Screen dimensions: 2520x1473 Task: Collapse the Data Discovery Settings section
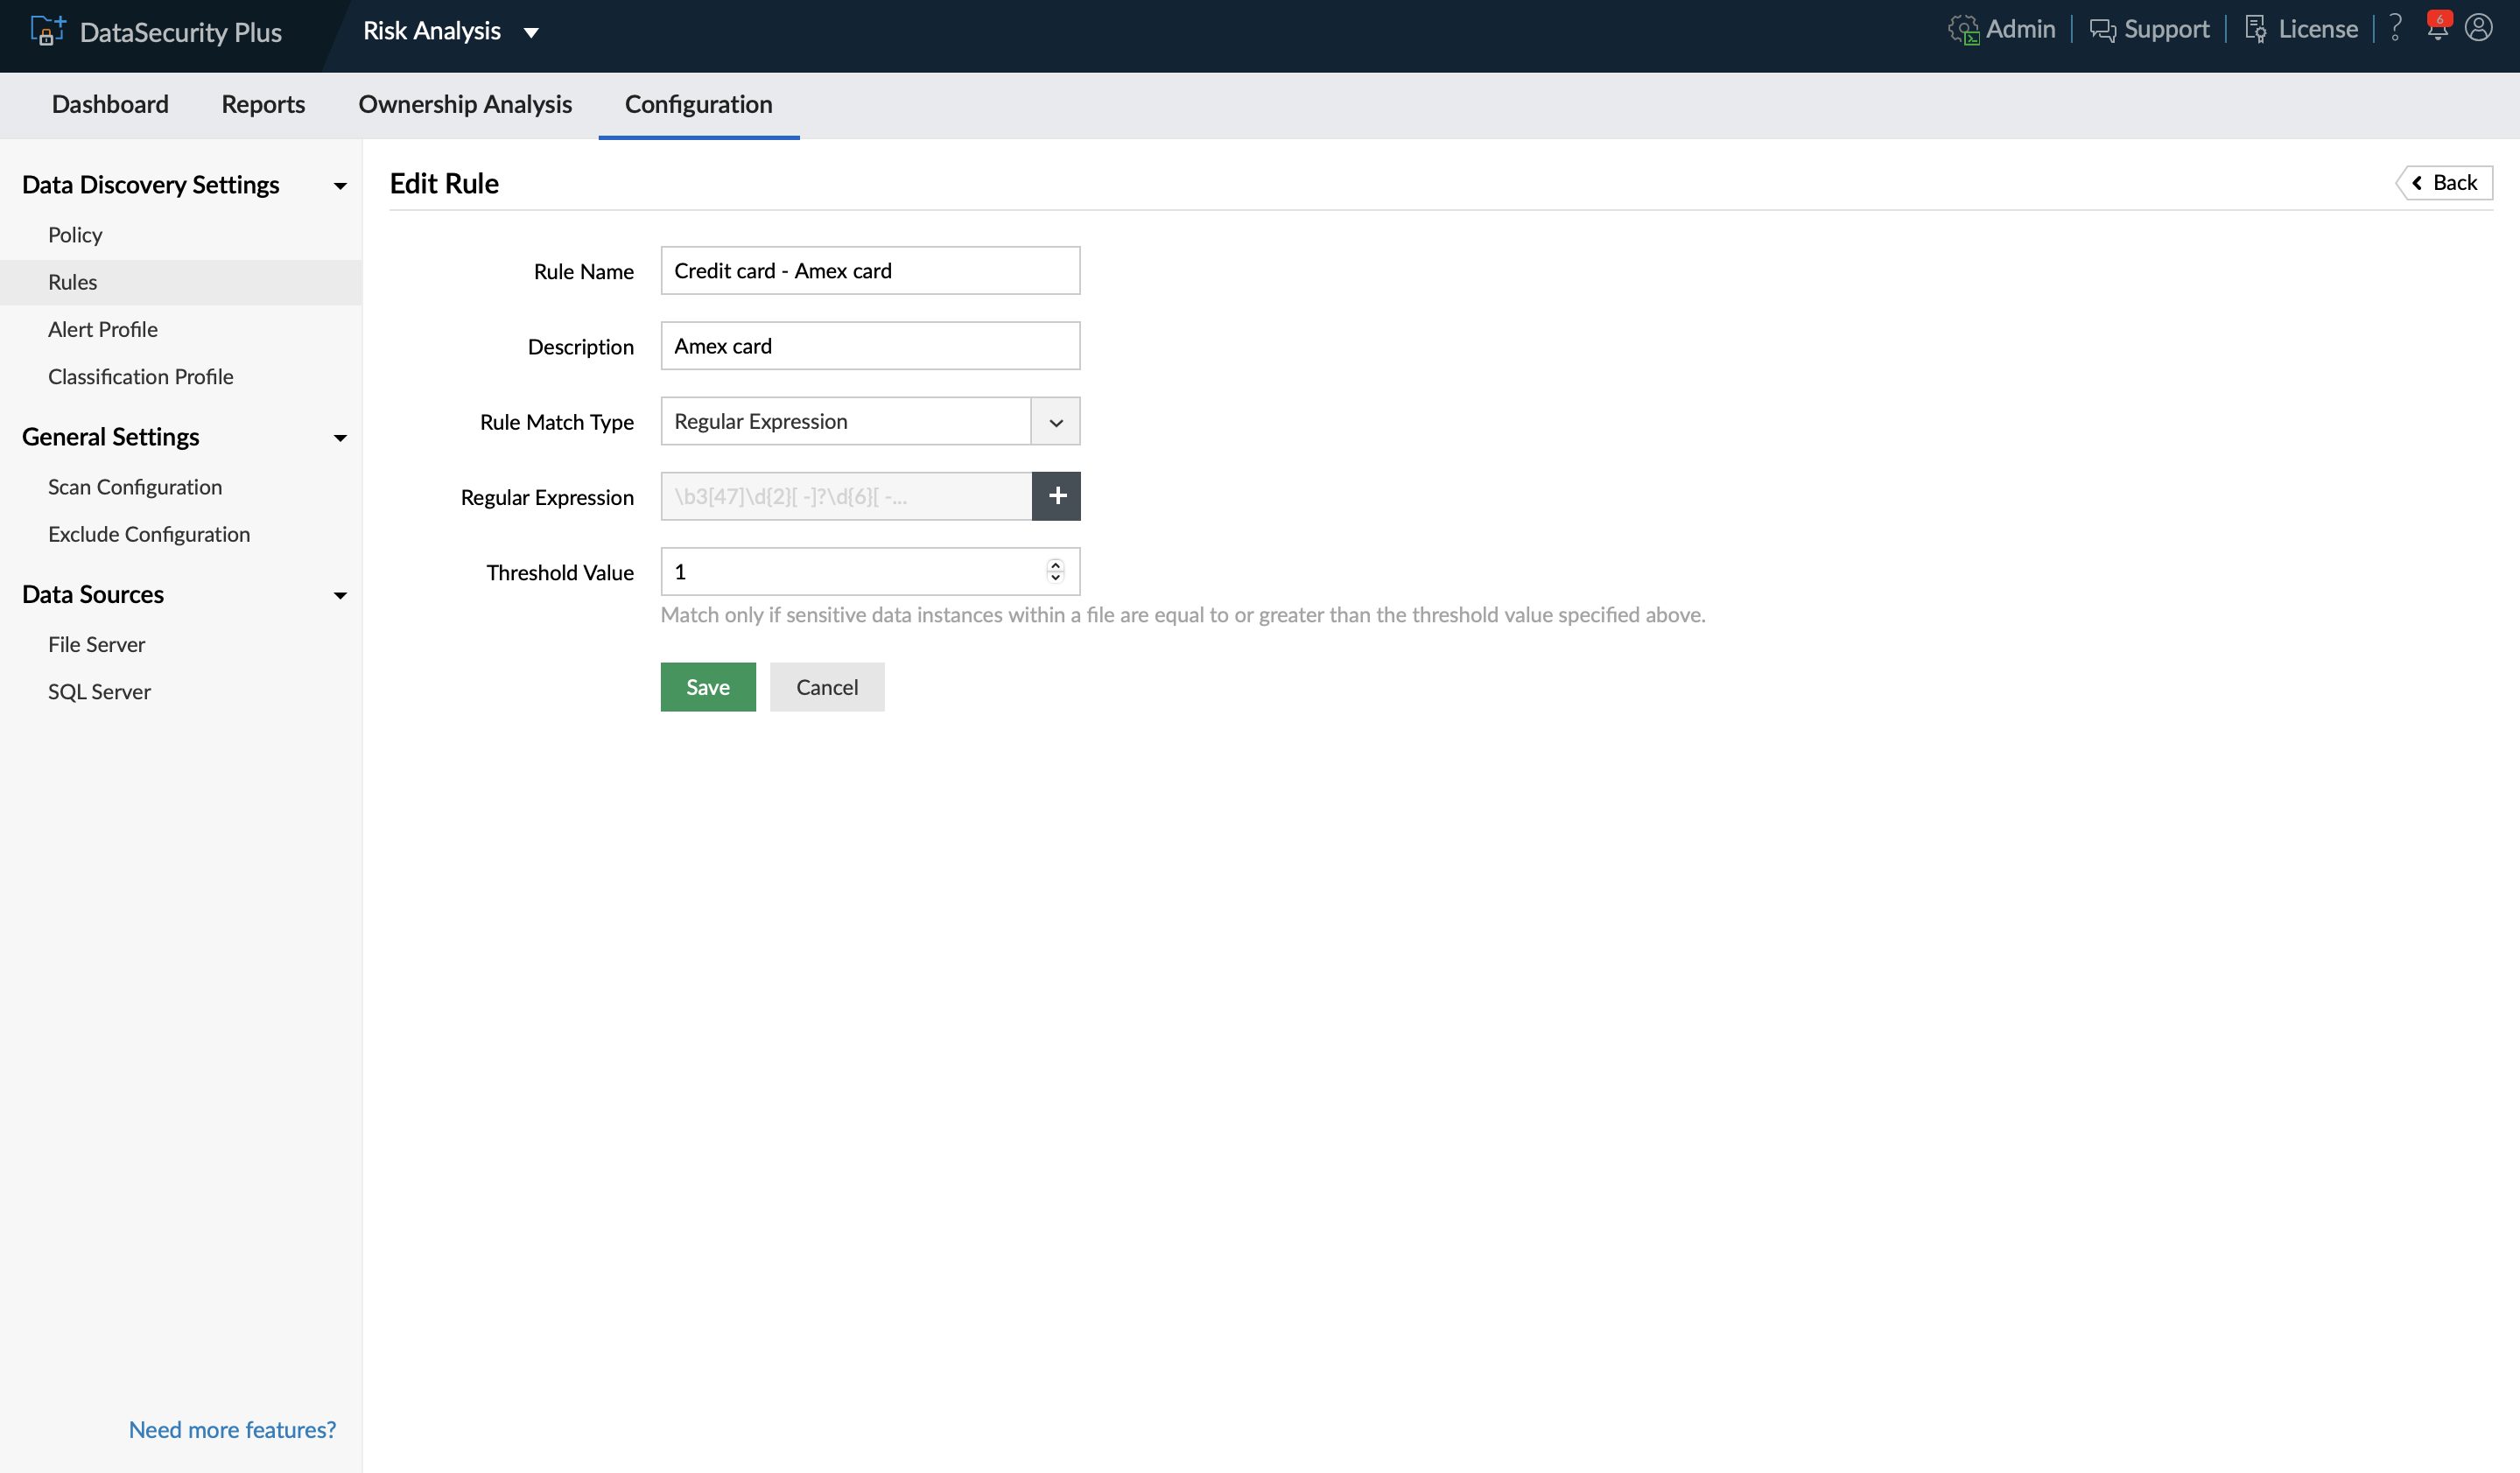340,186
